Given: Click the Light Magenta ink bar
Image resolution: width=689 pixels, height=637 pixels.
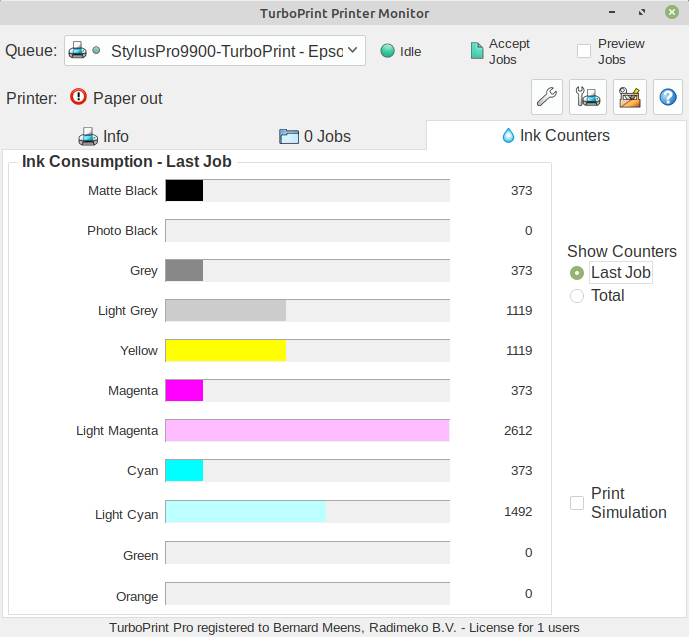Looking at the screenshot, I should pyautogui.click(x=307, y=431).
